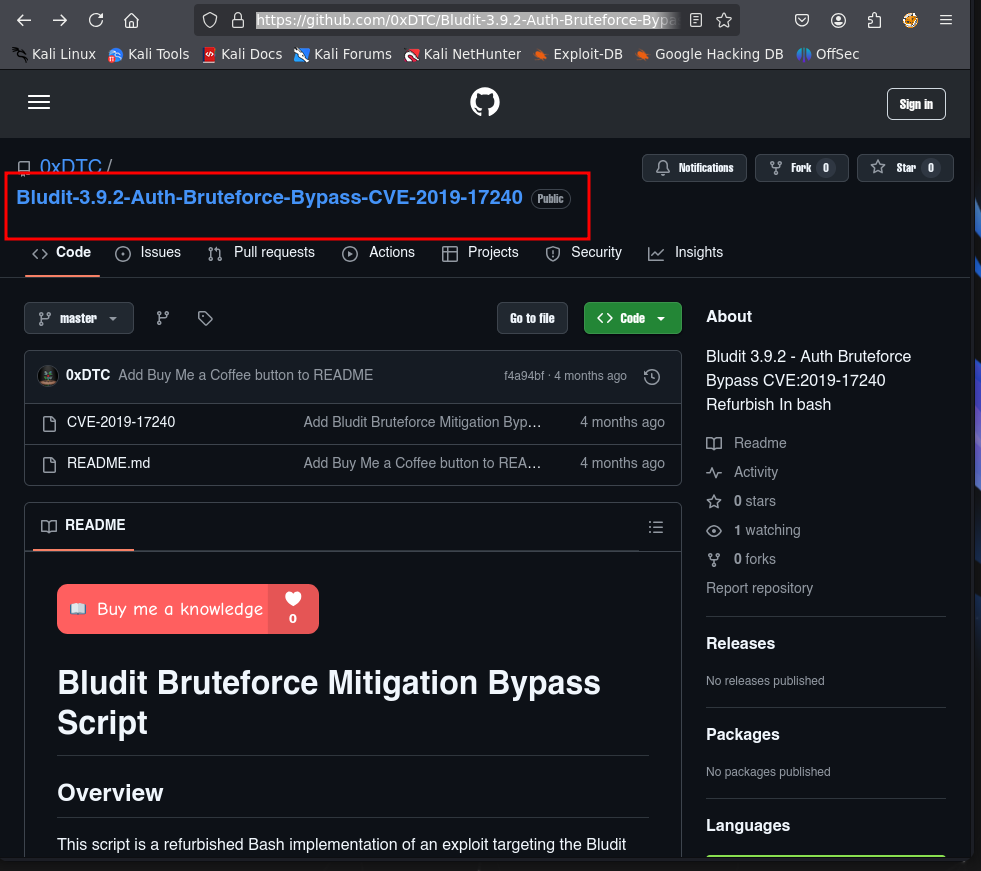
Task: Bookmark this page with the star
Action: click(724, 21)
